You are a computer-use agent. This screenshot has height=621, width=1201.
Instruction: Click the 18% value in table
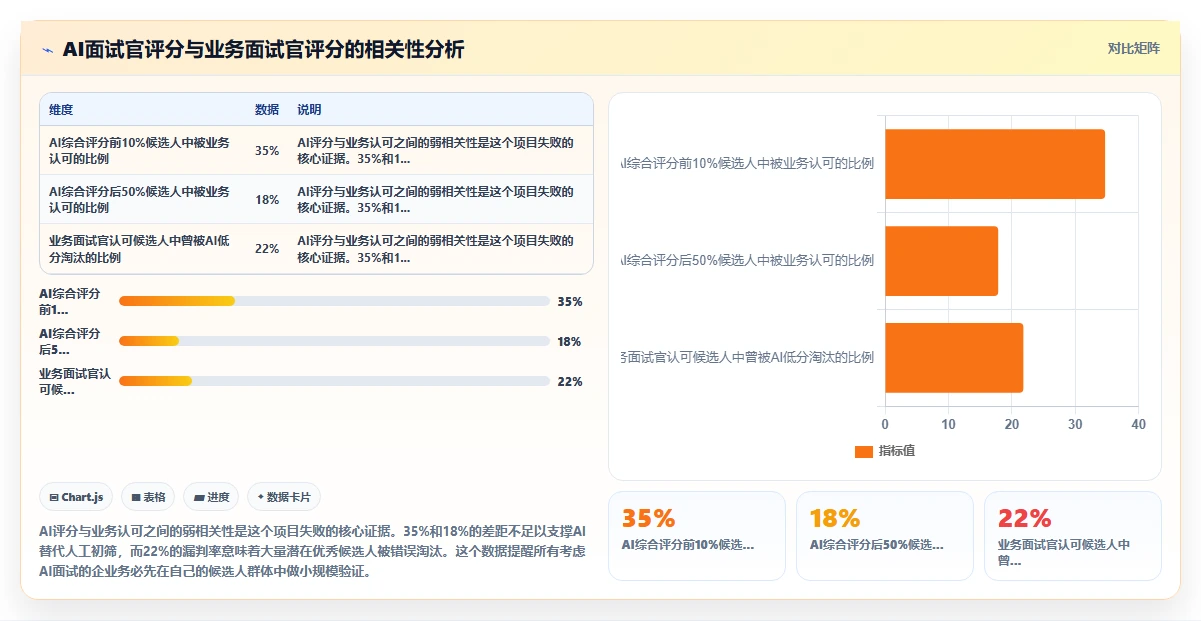point(267,200)
